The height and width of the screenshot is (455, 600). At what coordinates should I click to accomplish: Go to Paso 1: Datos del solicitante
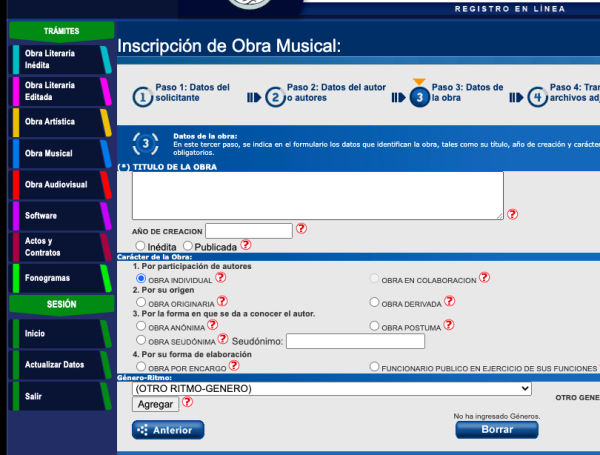click(192, 93)
